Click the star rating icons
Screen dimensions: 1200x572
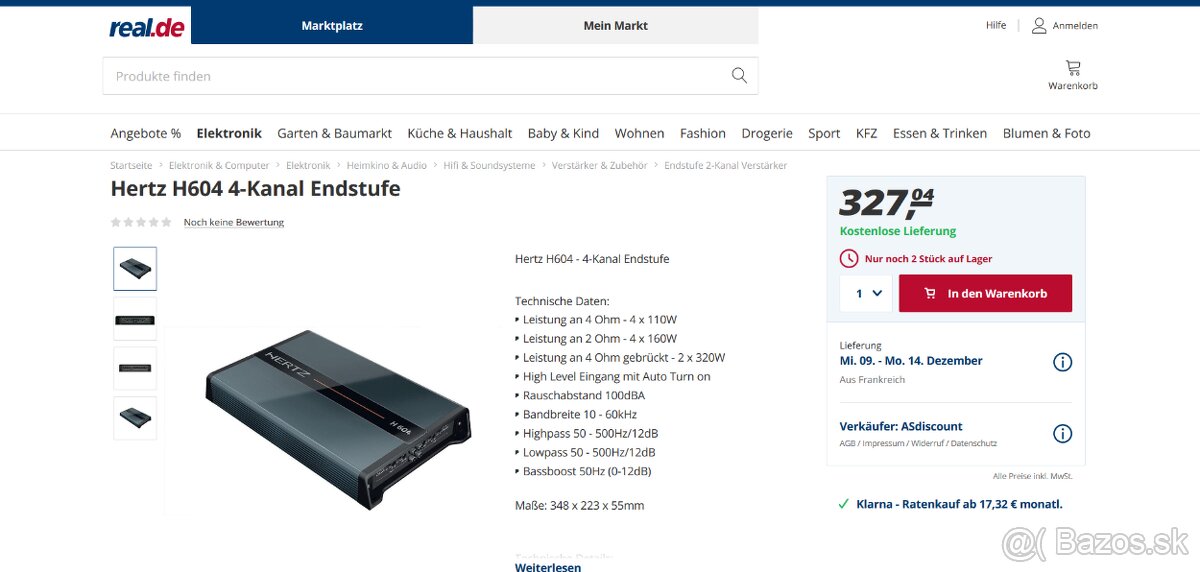click(x=141, y=222)
